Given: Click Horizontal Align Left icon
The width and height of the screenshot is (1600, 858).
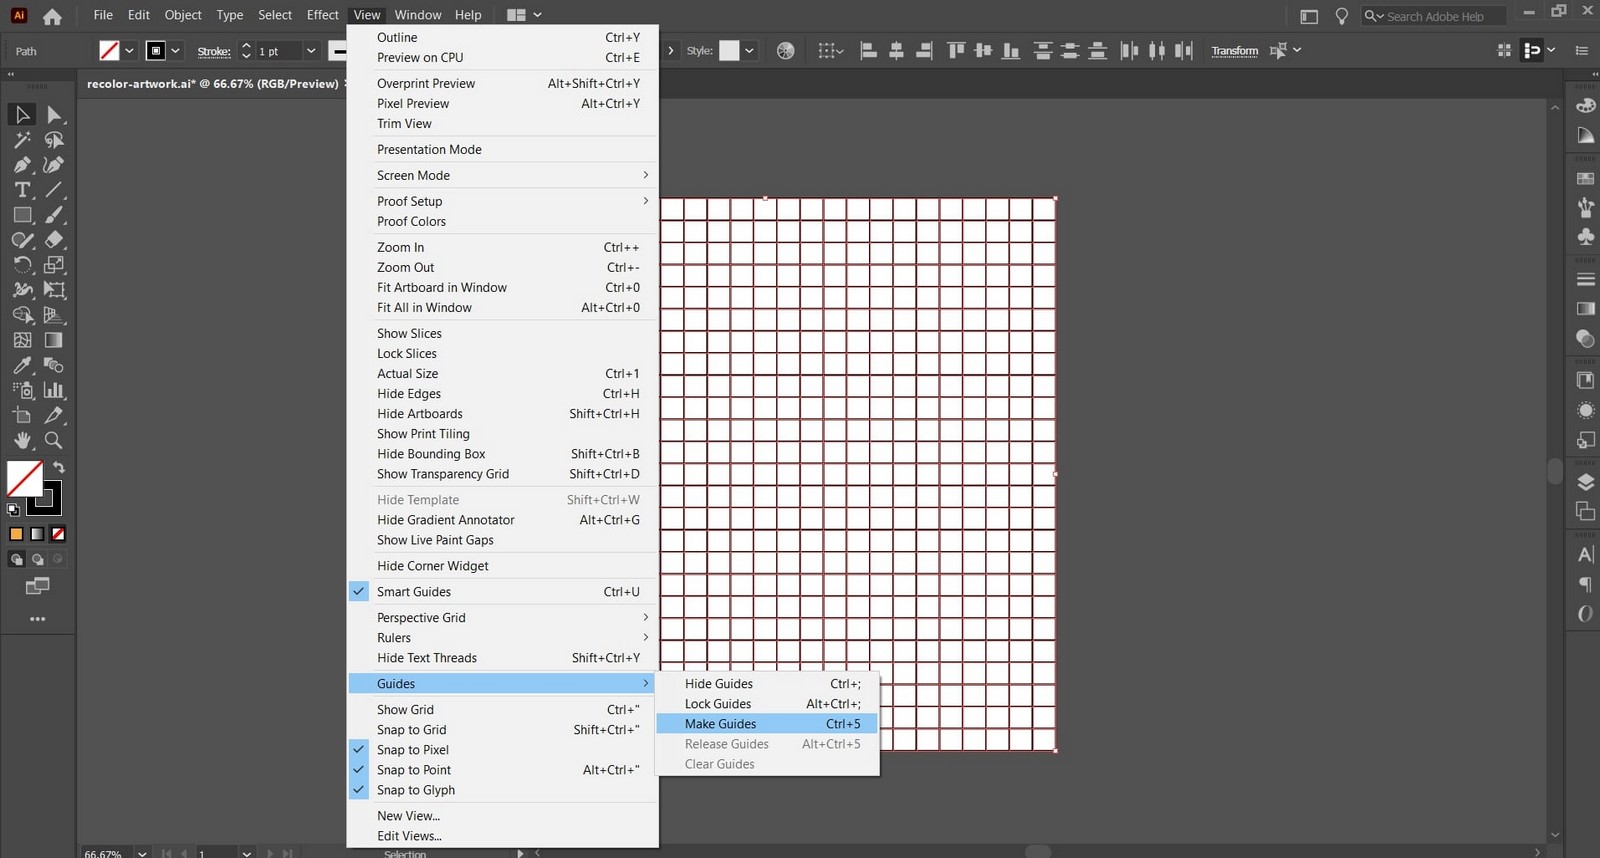Looking at the screenshot, I should pyautogui.click(x=868, y=51).
